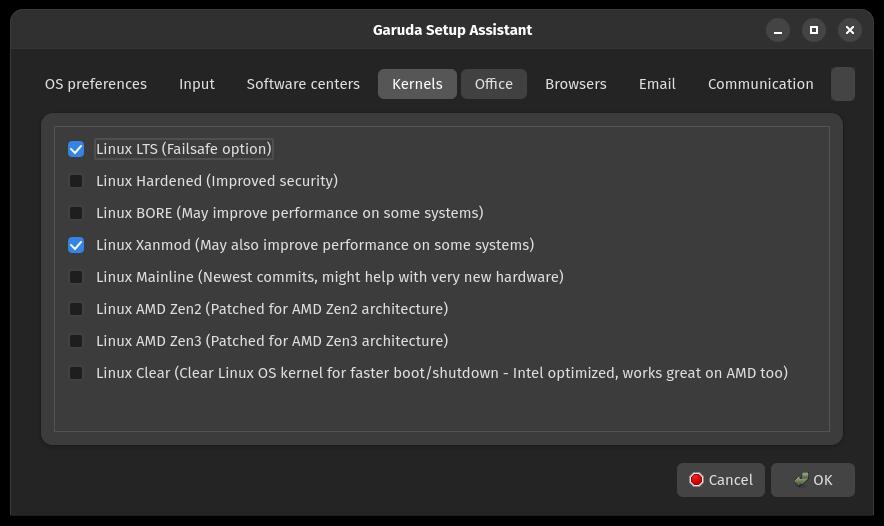Confirm selections with the OK button
884x526 pixels.
pos(813,480)
